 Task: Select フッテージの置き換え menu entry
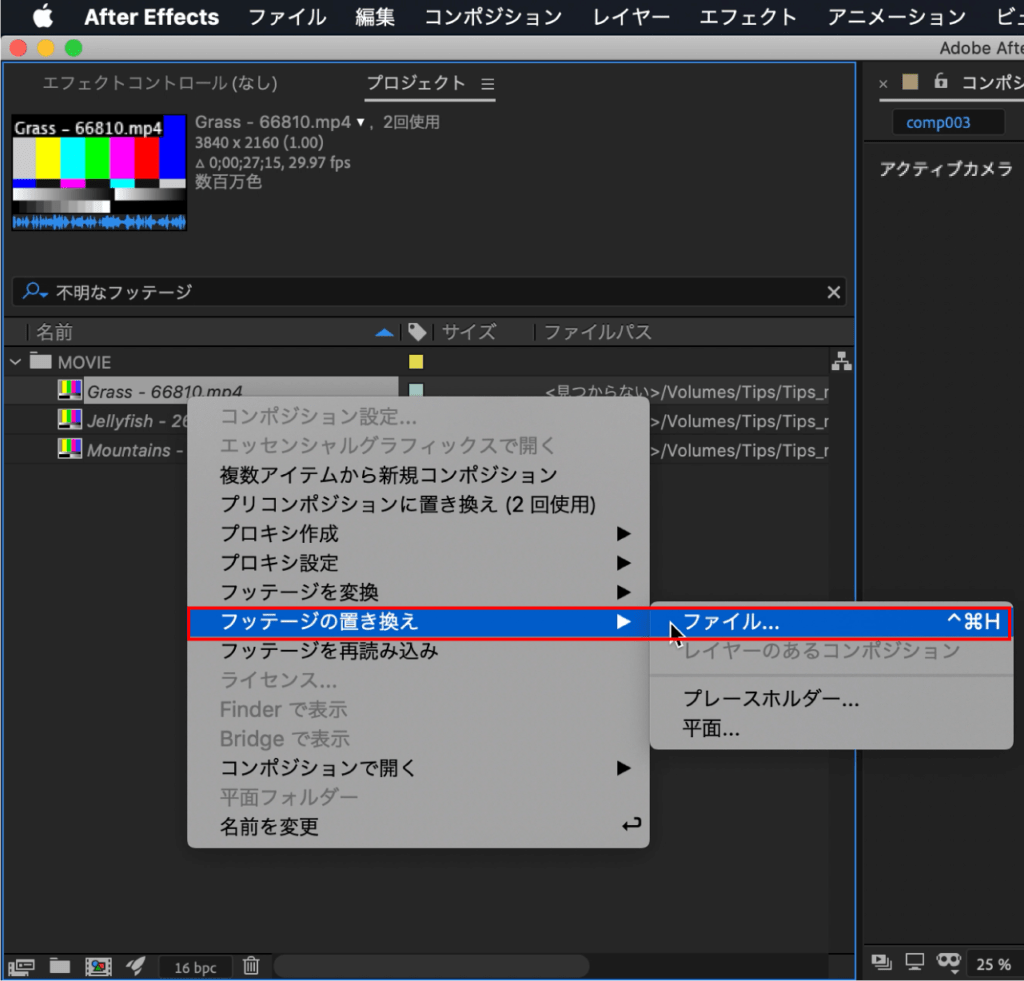418,622
